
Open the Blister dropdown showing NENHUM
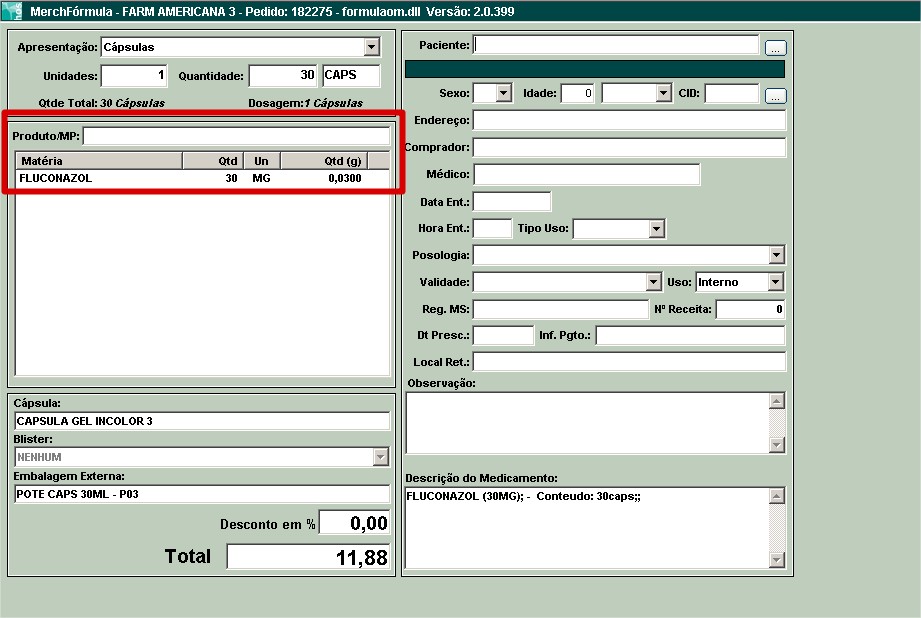[380, 457]
